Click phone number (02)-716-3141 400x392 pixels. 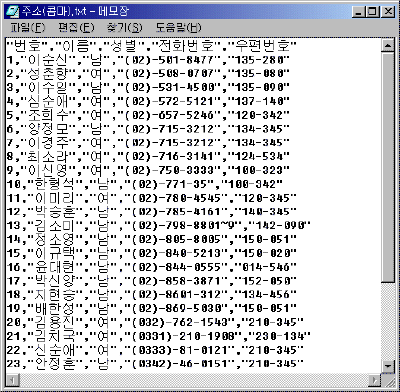tap(170, 156)
